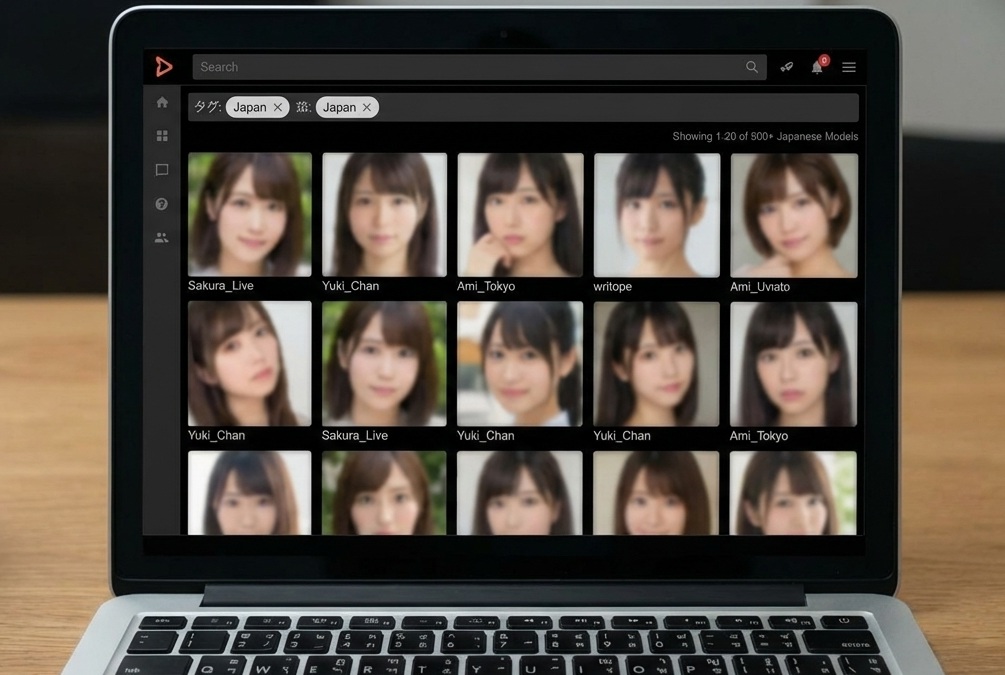
Task: Click the magnifying glass search icon
Action: pyautogui.click(x=752, y=67)
